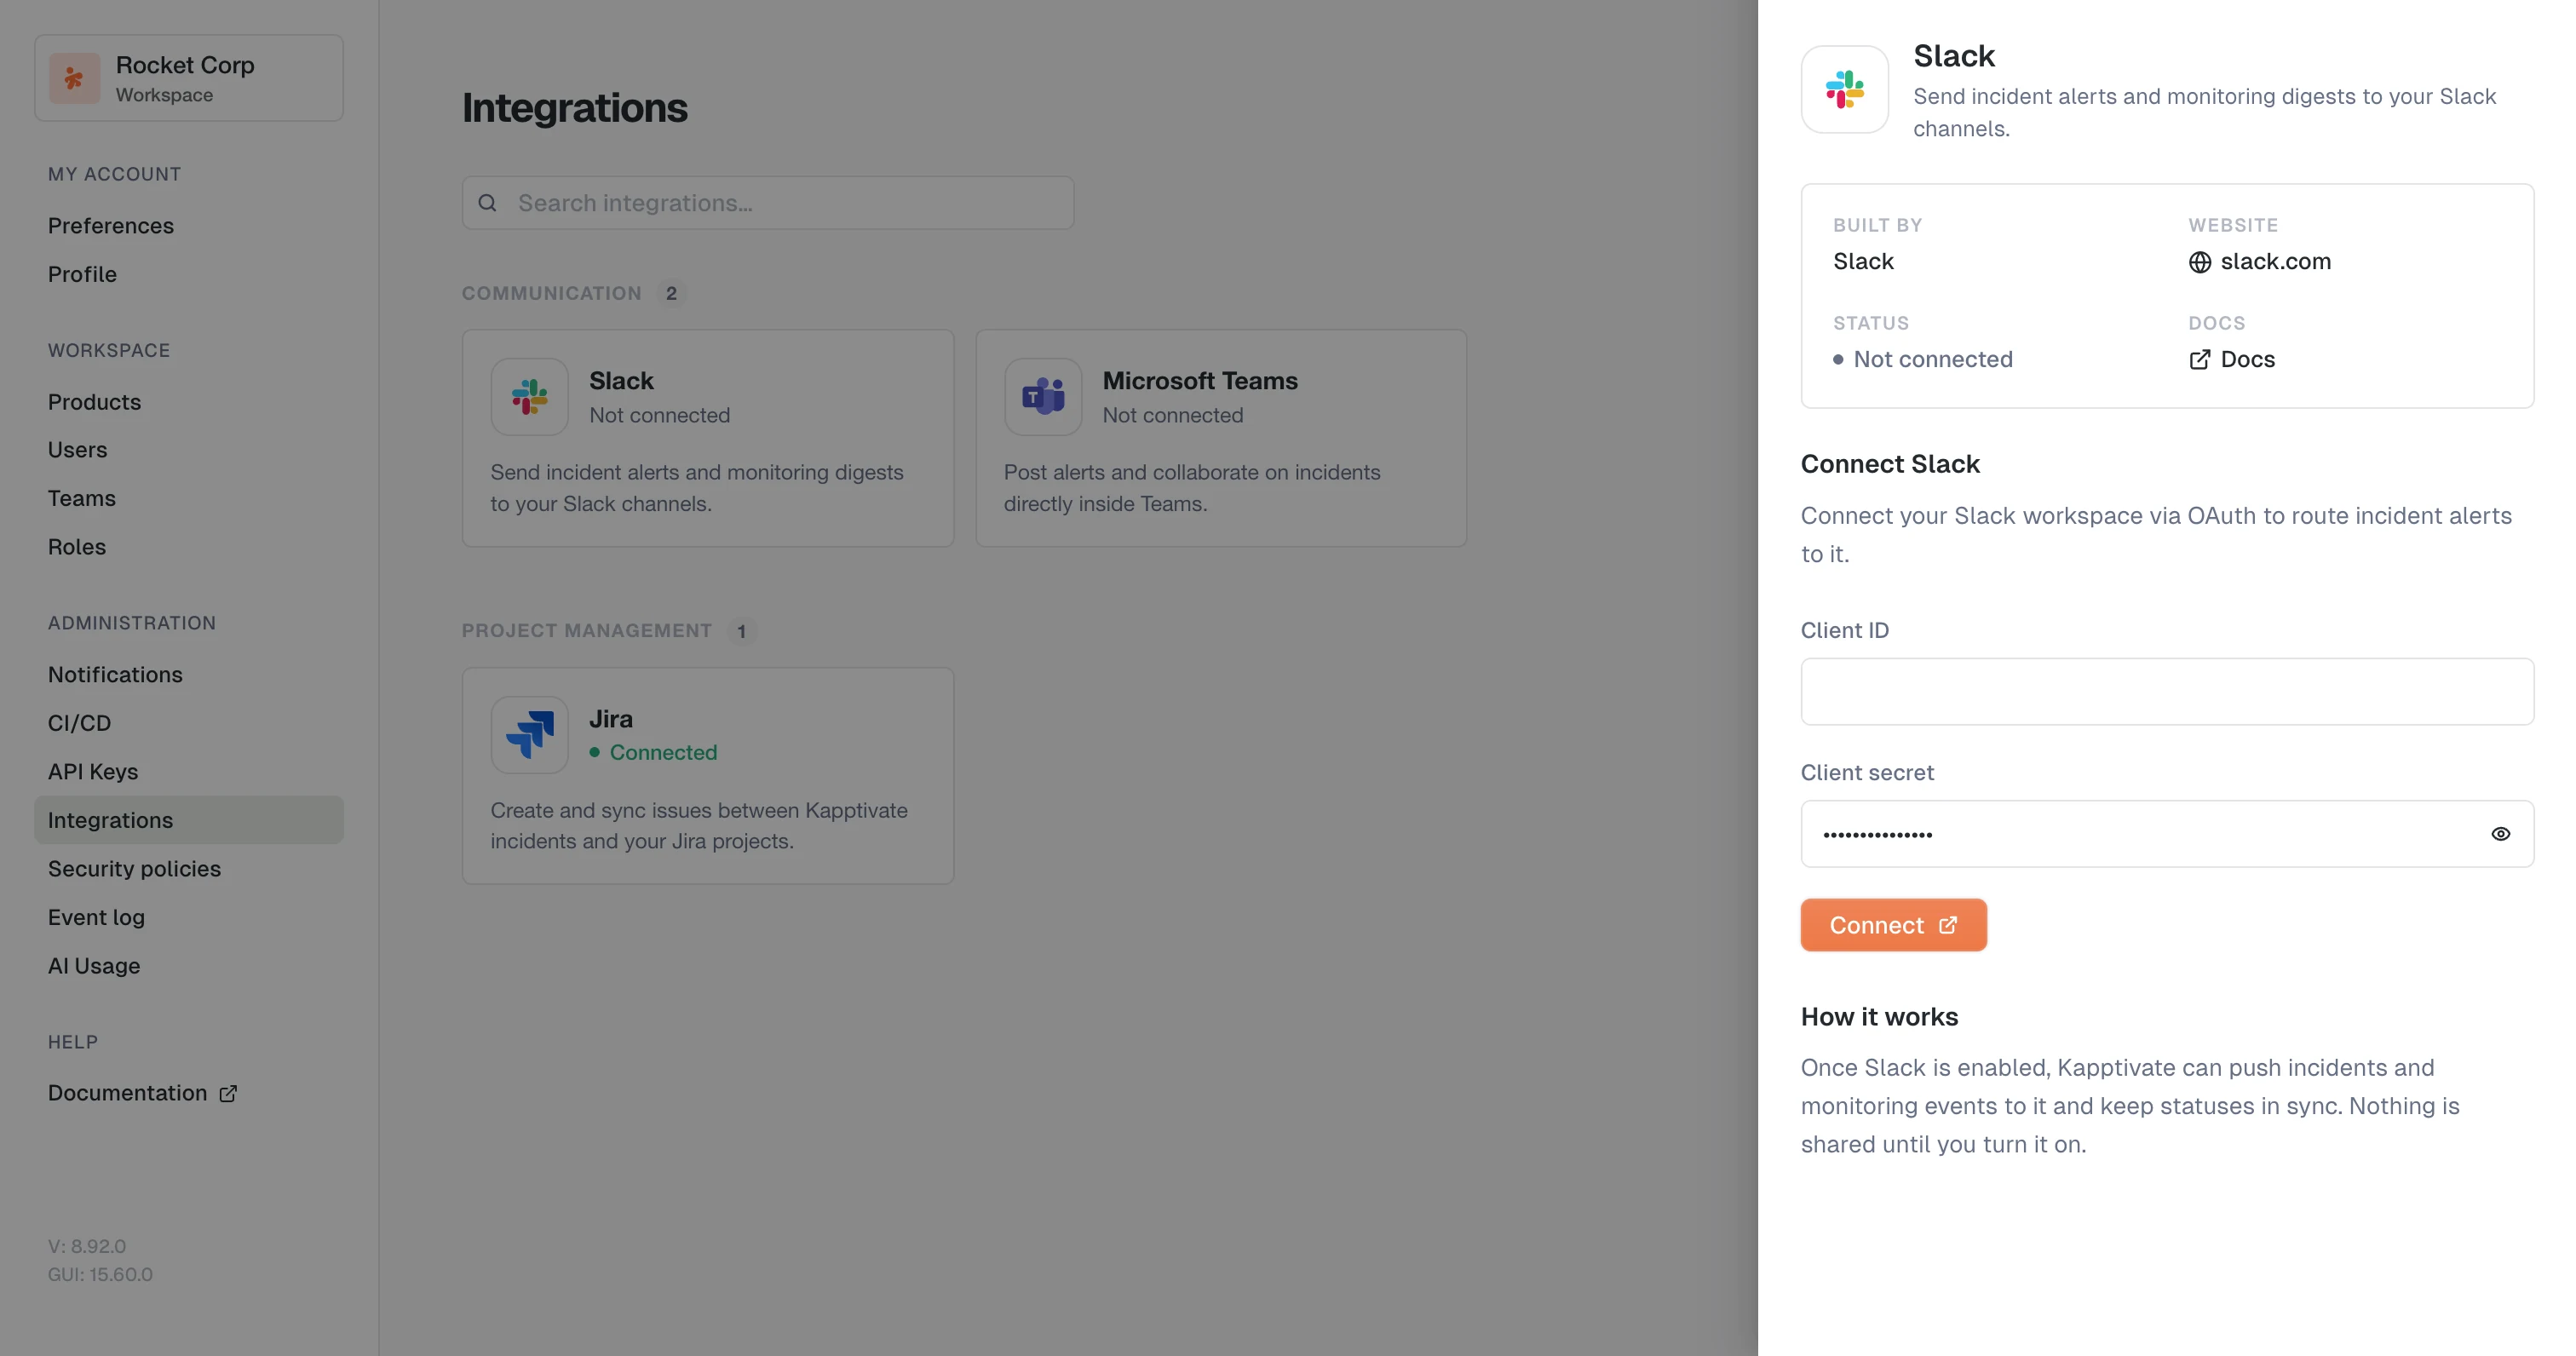Click the Jira Connected status label

coord(653,753)
